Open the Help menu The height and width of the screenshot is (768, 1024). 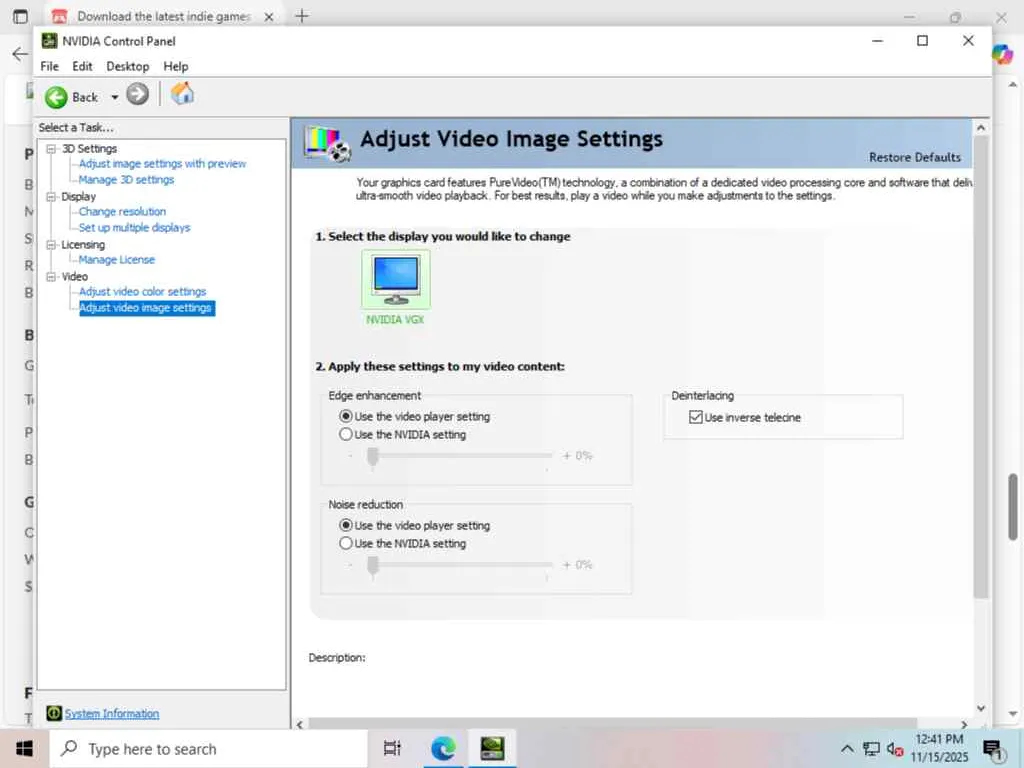pyautogui.click(x=176, y=66)
